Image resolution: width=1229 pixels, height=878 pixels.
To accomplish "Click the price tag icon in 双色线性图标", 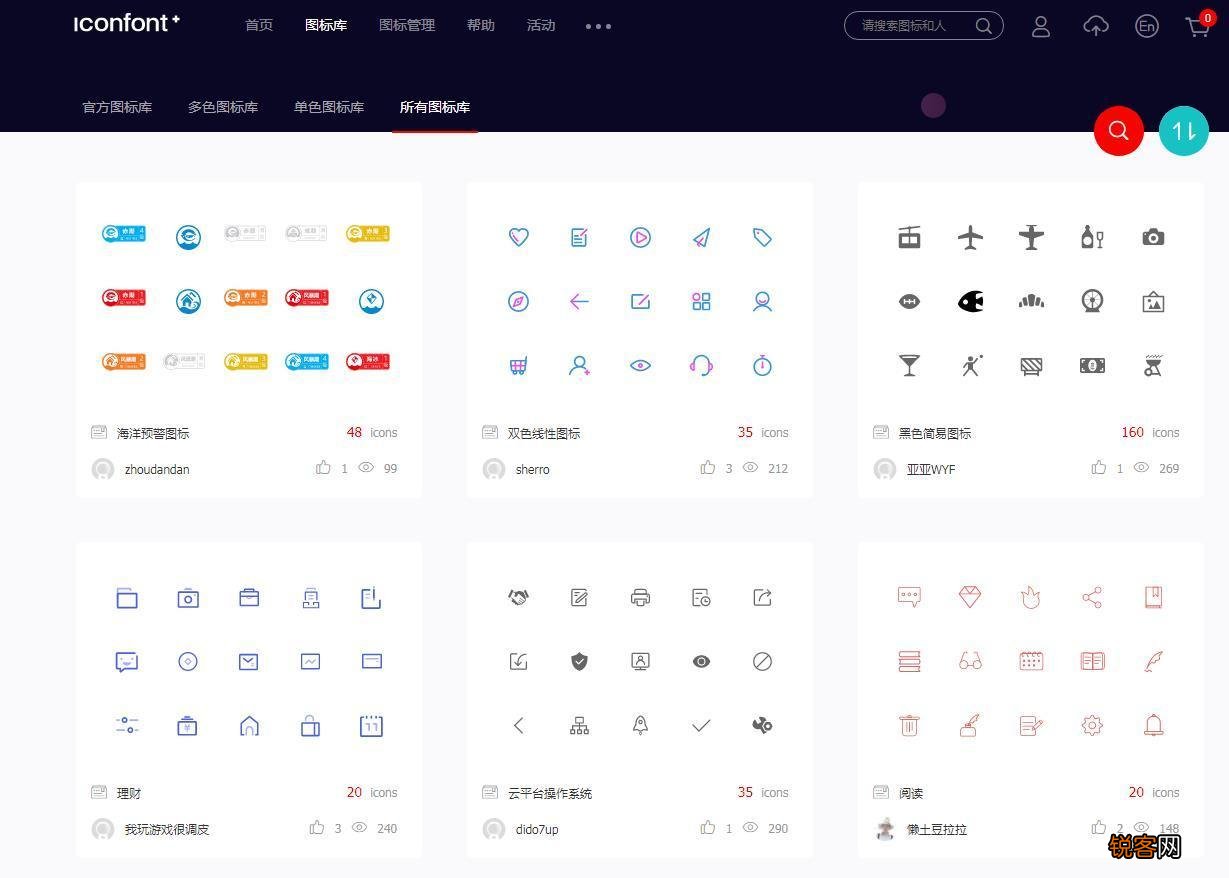I will coord(762,237).
